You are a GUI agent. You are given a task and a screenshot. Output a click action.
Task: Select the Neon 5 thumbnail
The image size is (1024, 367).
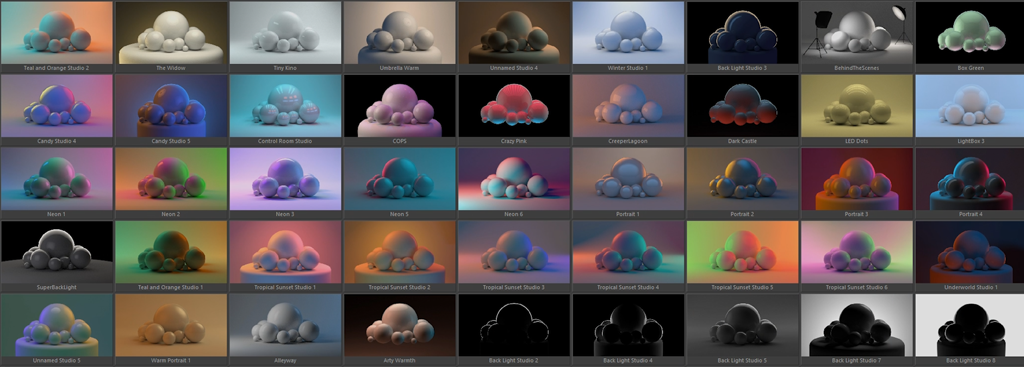click(400, 179)
